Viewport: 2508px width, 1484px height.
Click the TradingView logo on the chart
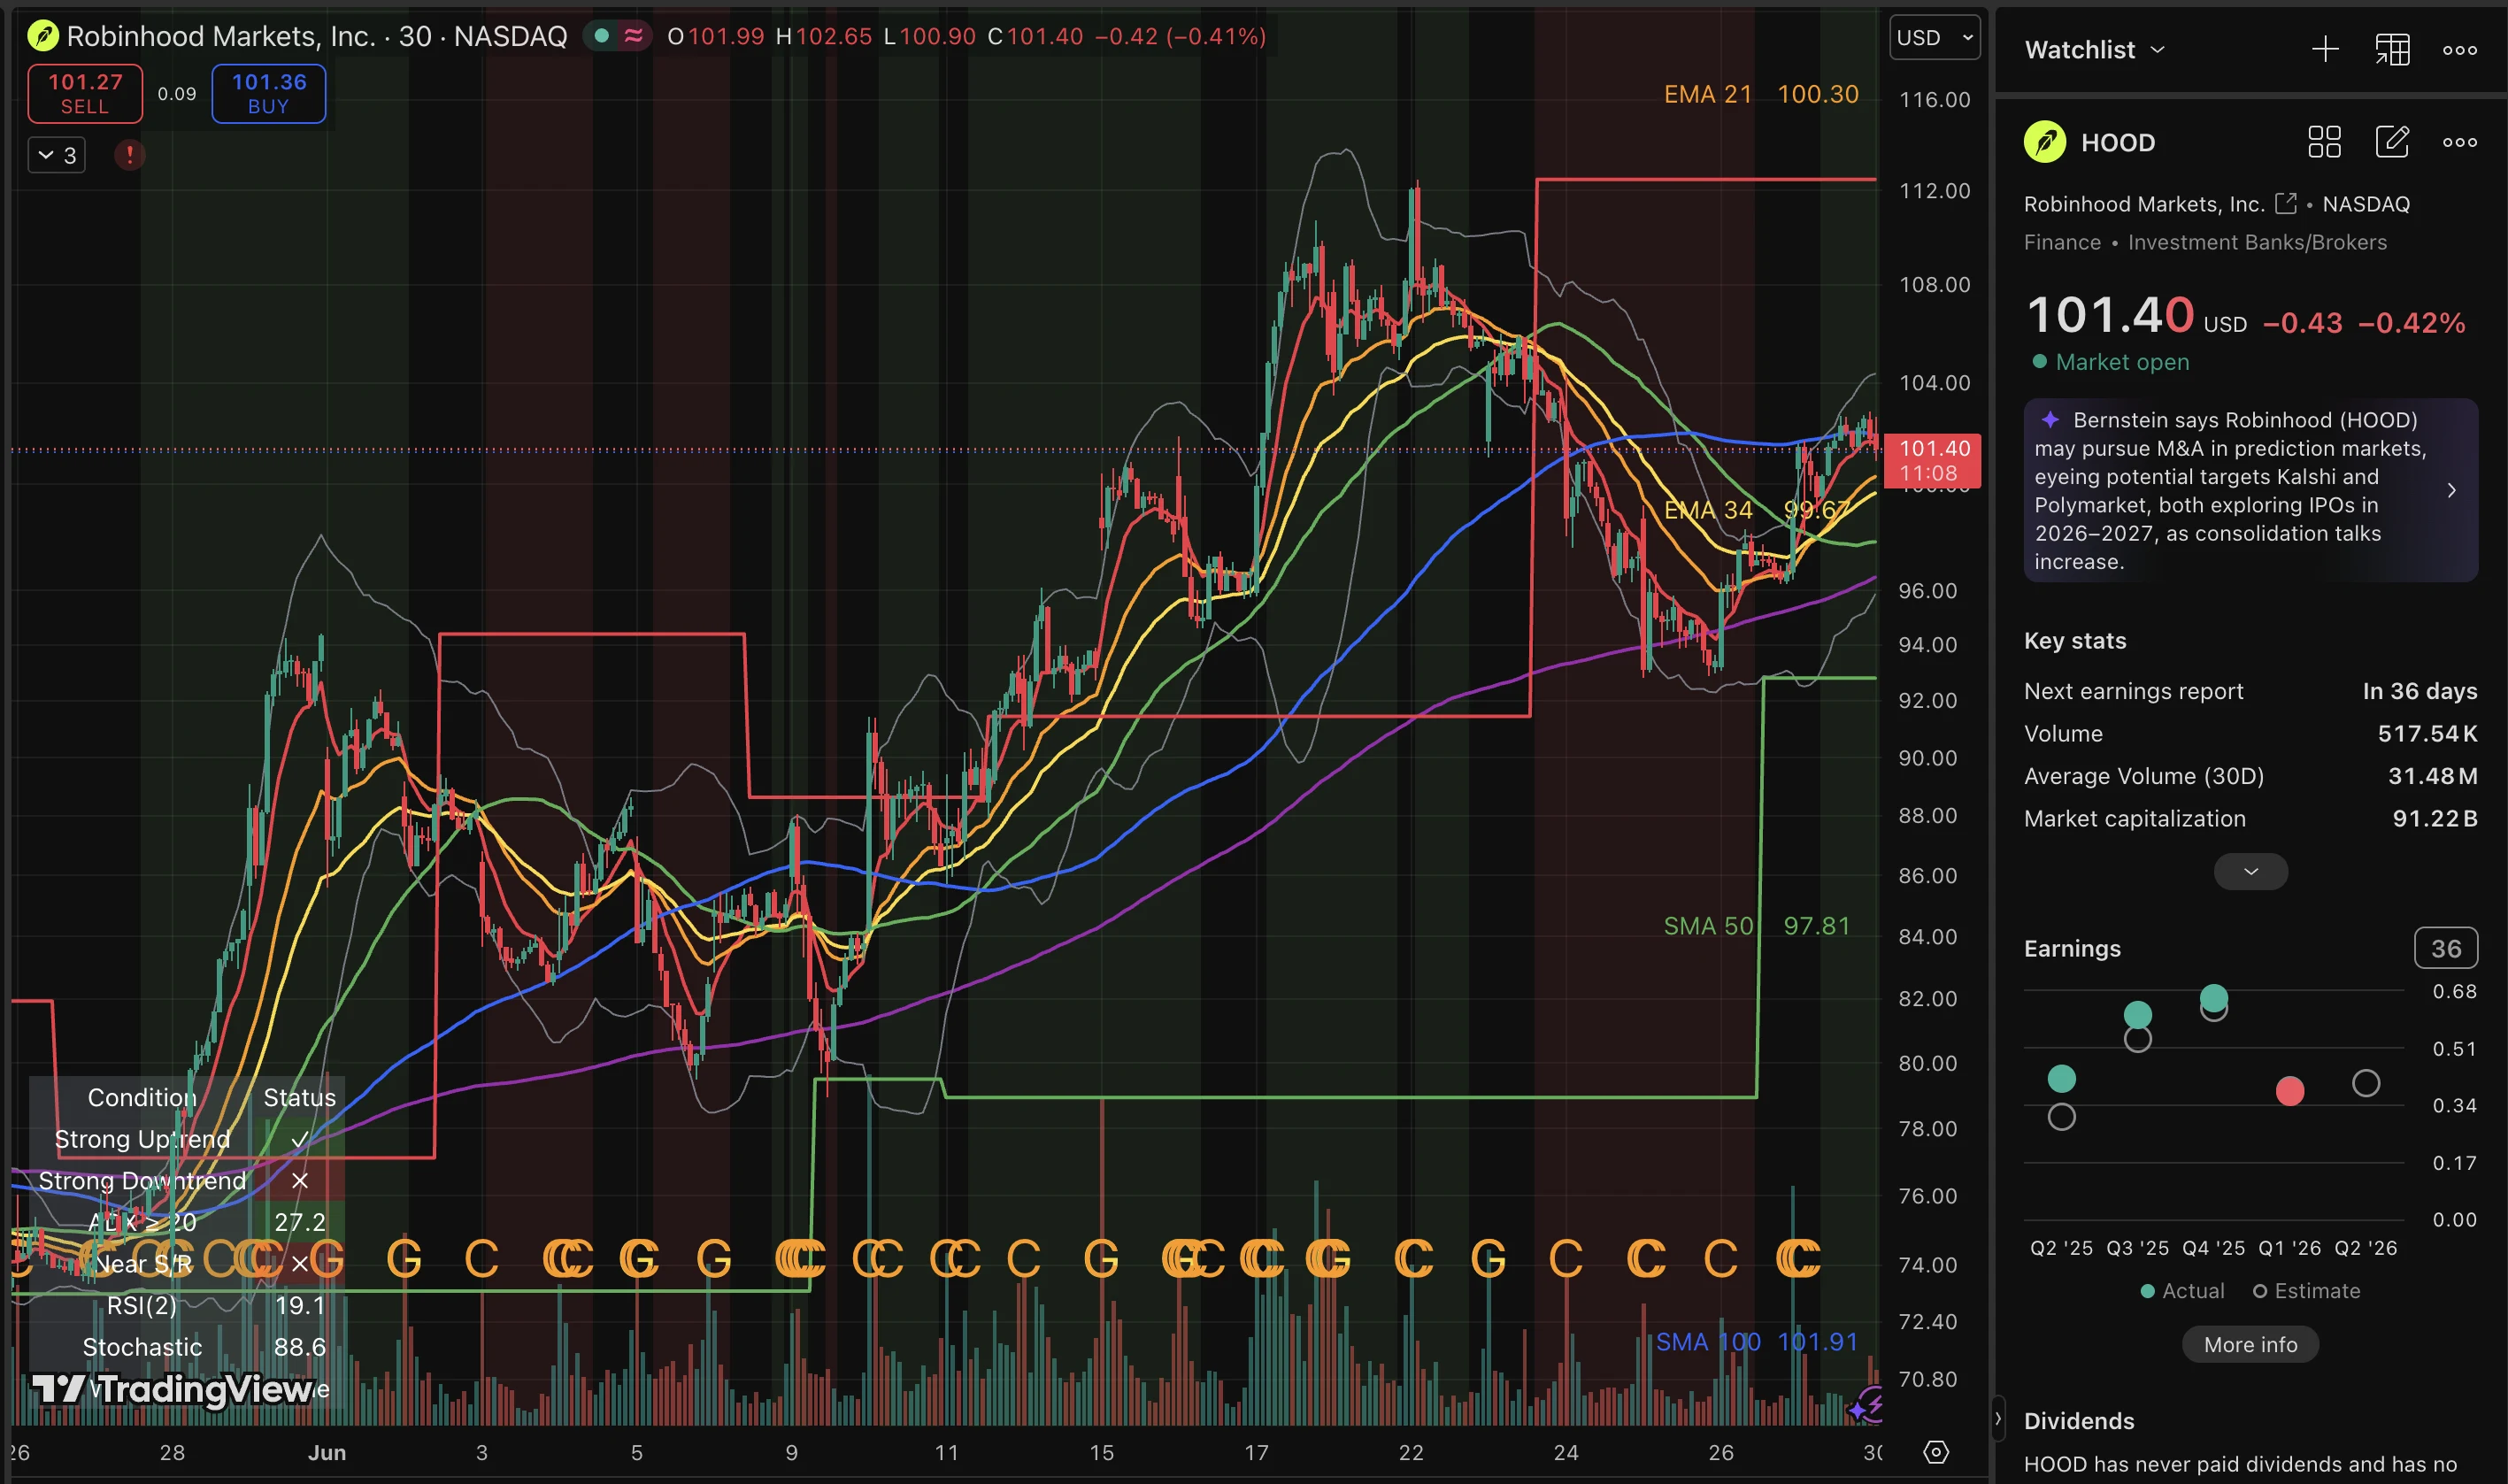coord(173,1389)
